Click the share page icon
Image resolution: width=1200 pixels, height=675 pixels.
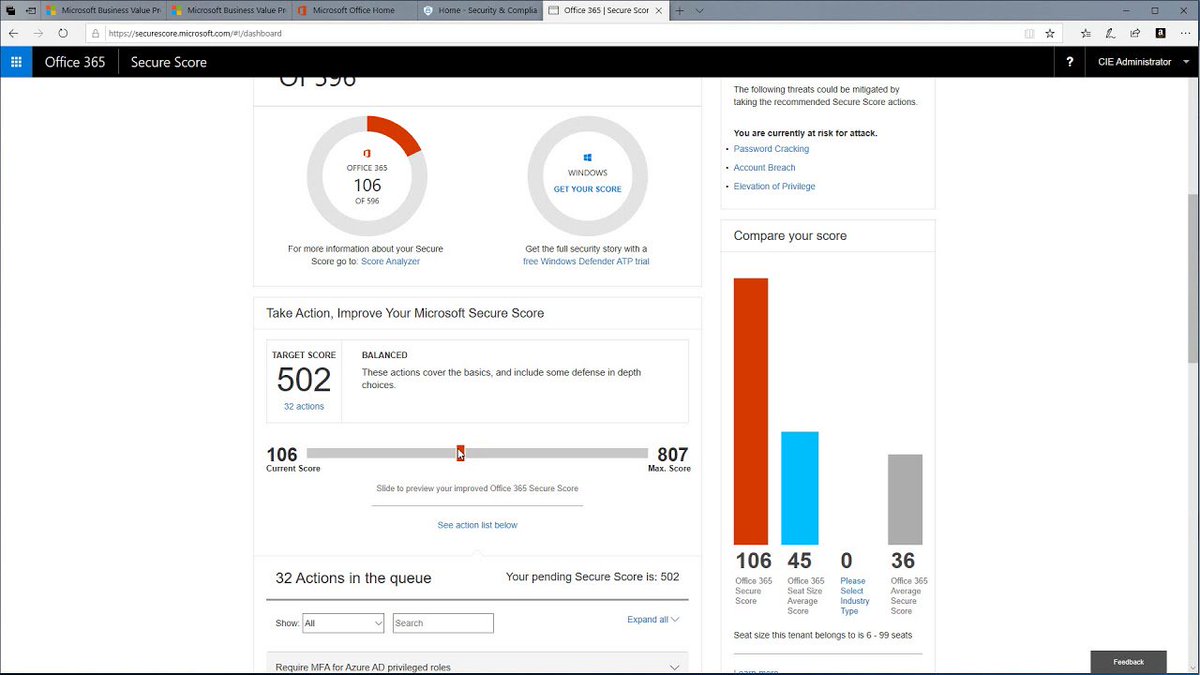(x=1135, y=33)
